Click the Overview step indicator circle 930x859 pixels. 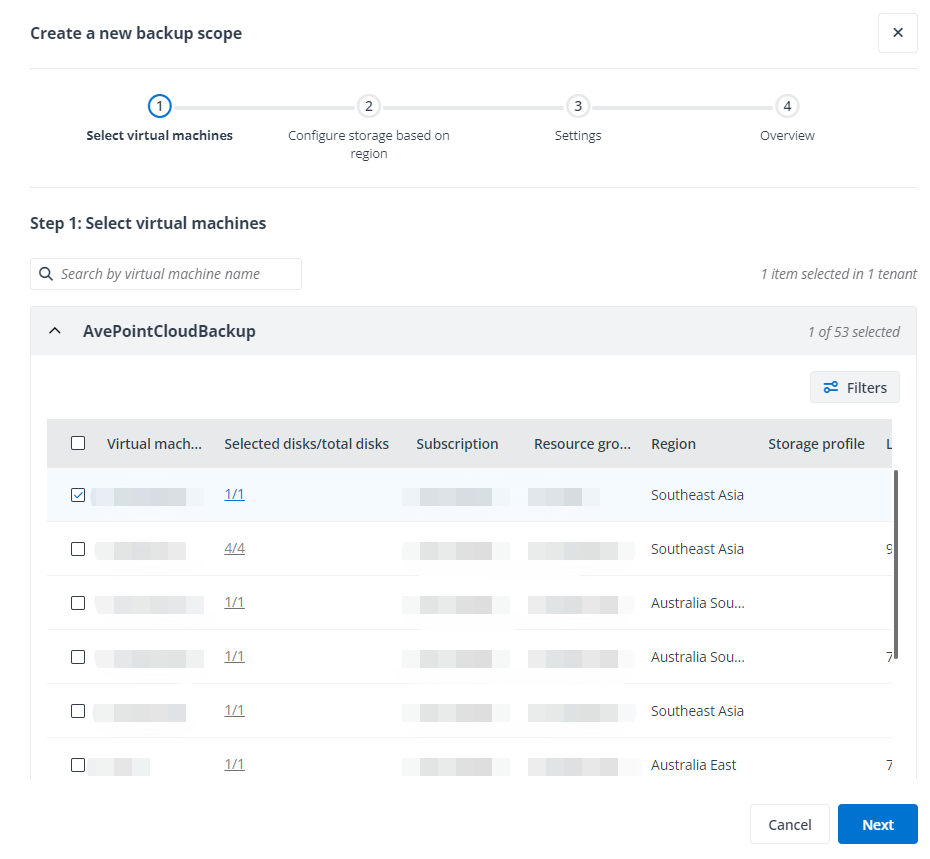(x=786, y=106)
